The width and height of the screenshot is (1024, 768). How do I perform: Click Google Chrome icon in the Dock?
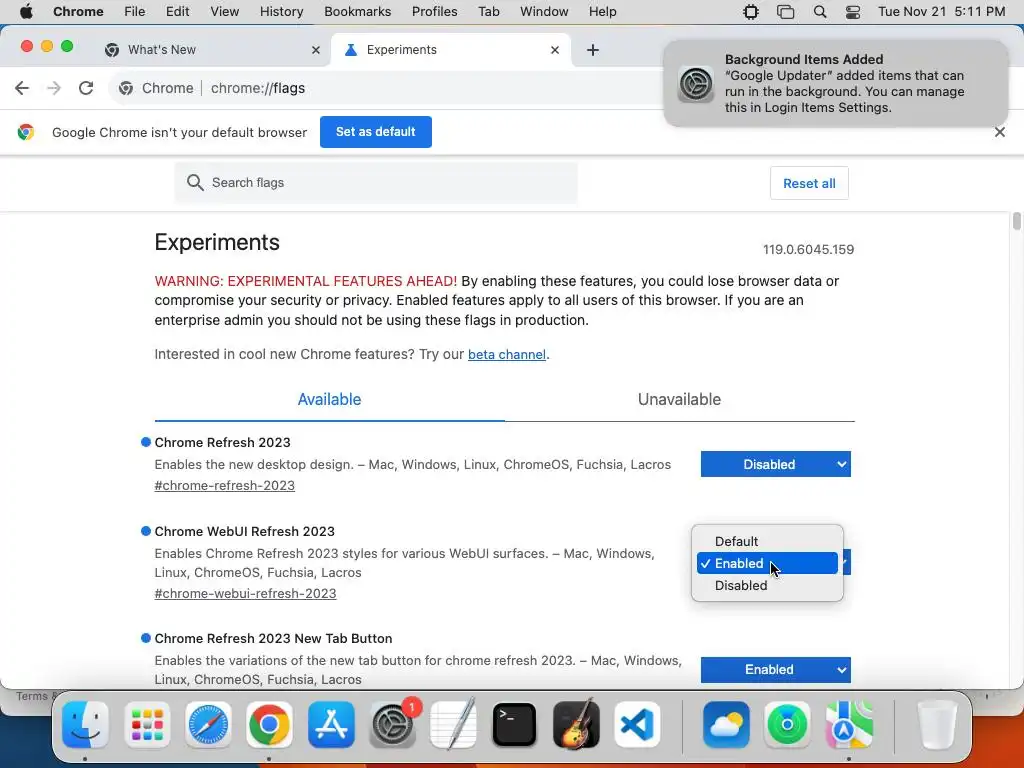point(269,724)
